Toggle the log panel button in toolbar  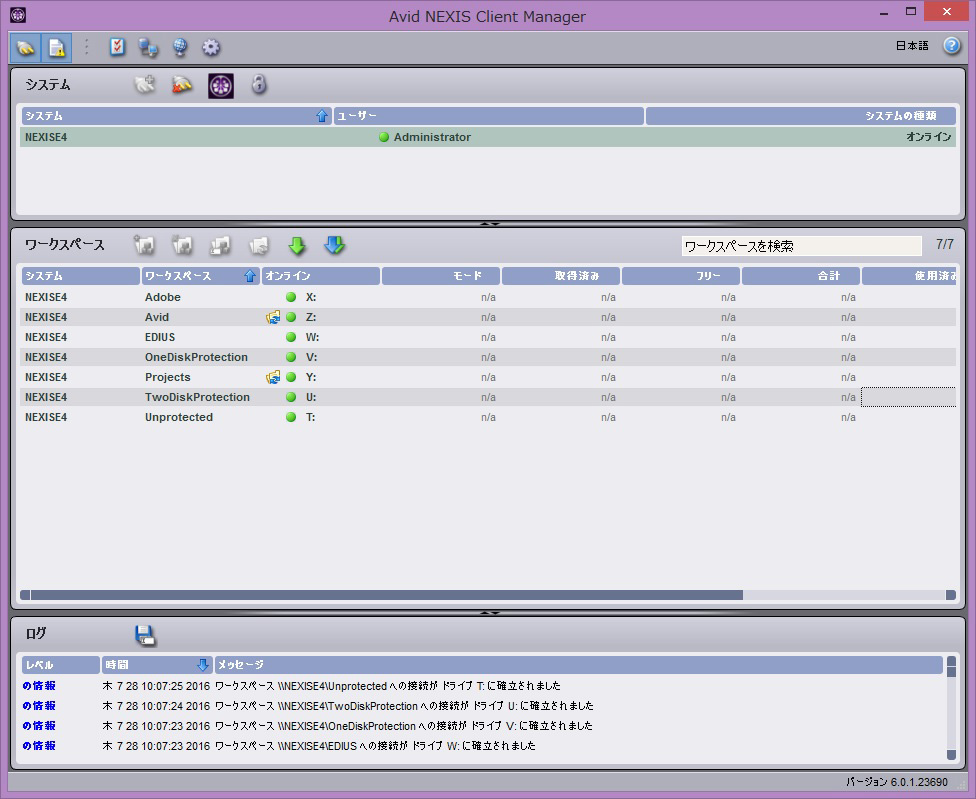[56, 47]
